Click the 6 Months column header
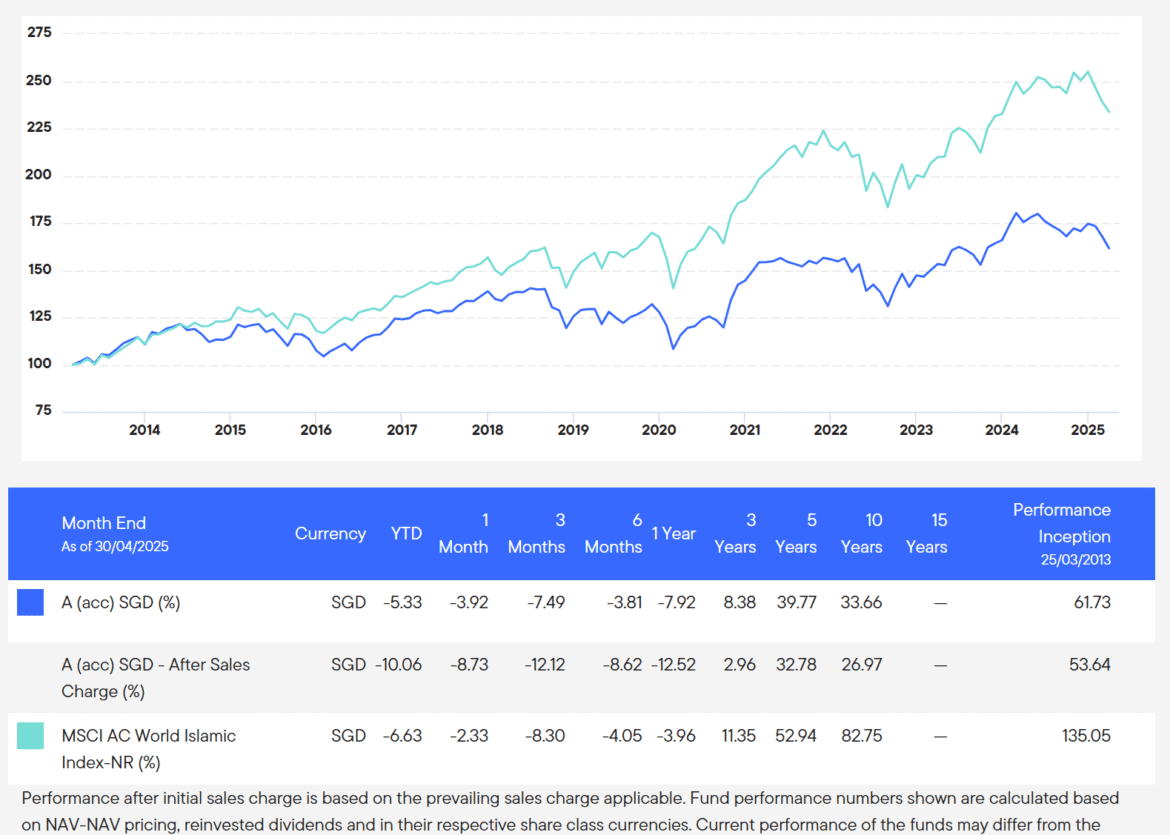Viewport: 1170px width, 835px height. [x=613, y=534]
